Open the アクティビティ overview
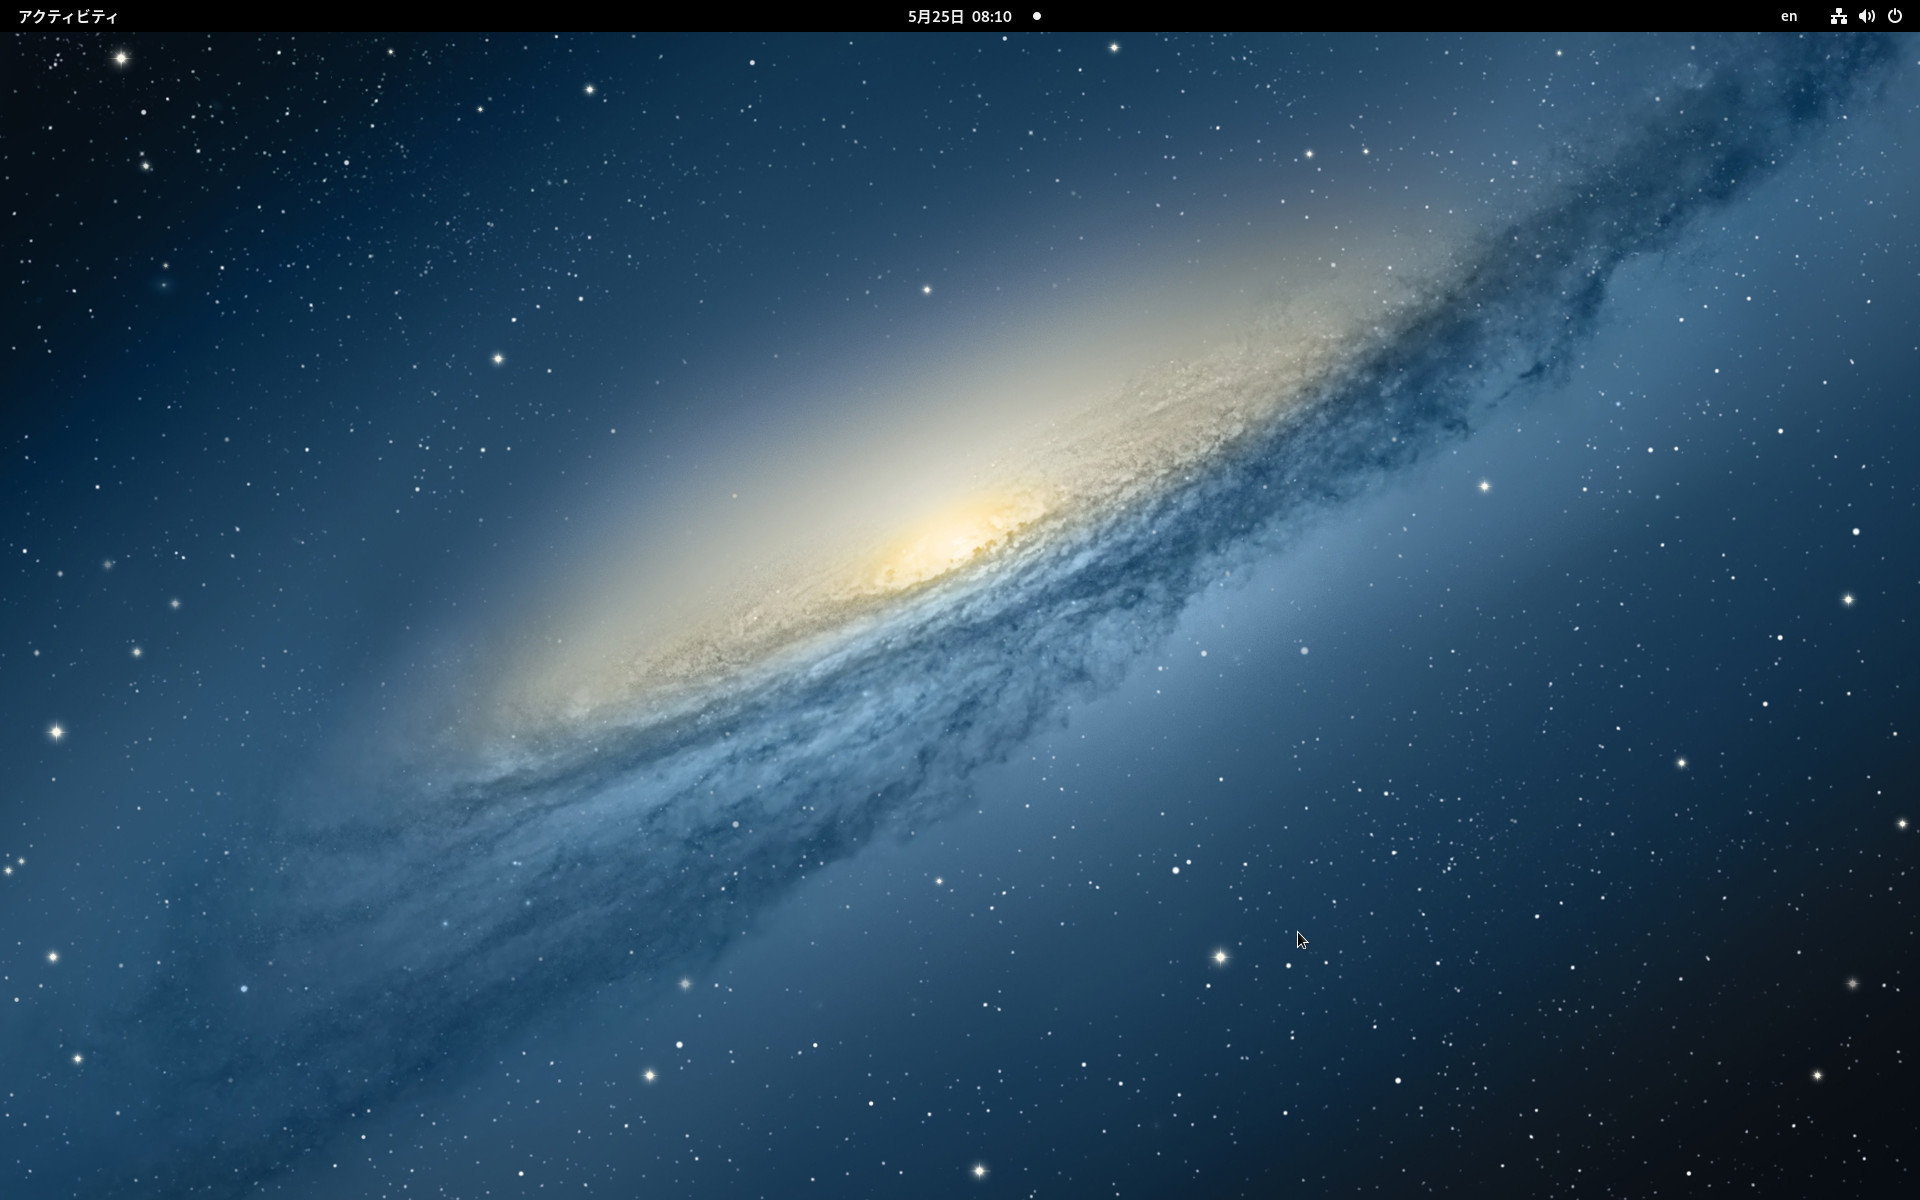 [x=68, y=16]
